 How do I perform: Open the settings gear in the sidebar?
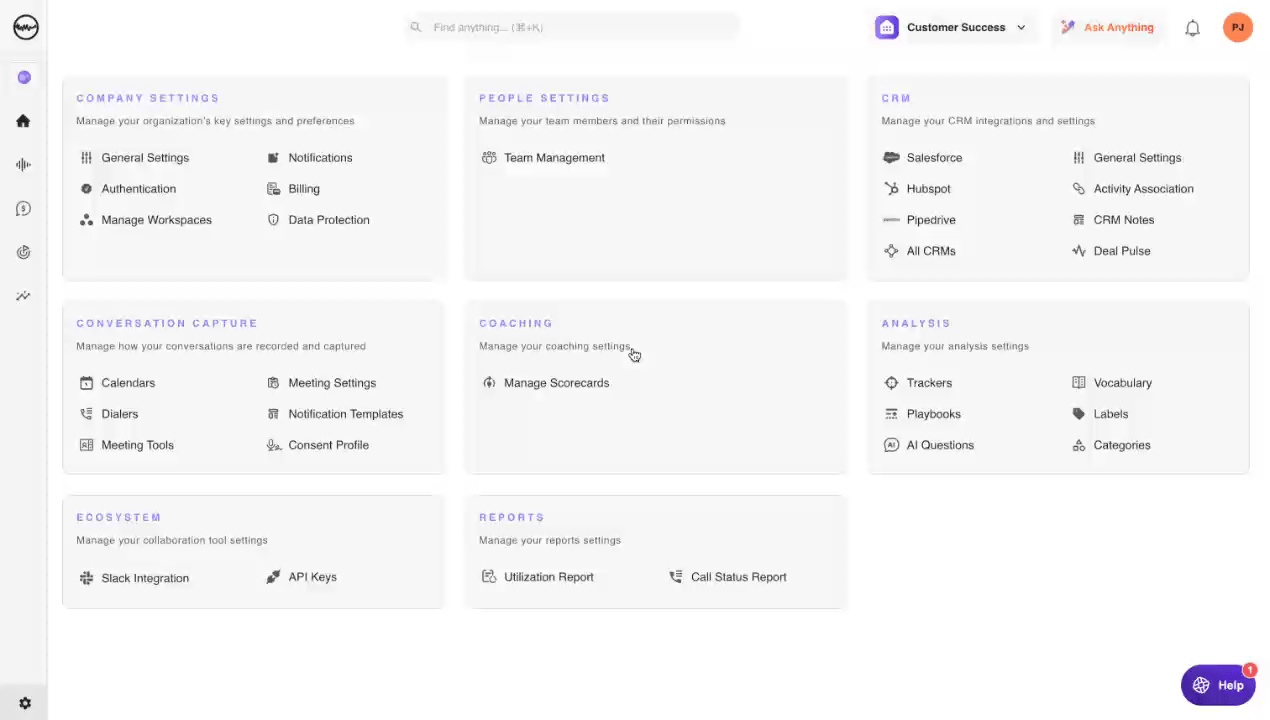(x=25, y=703)
